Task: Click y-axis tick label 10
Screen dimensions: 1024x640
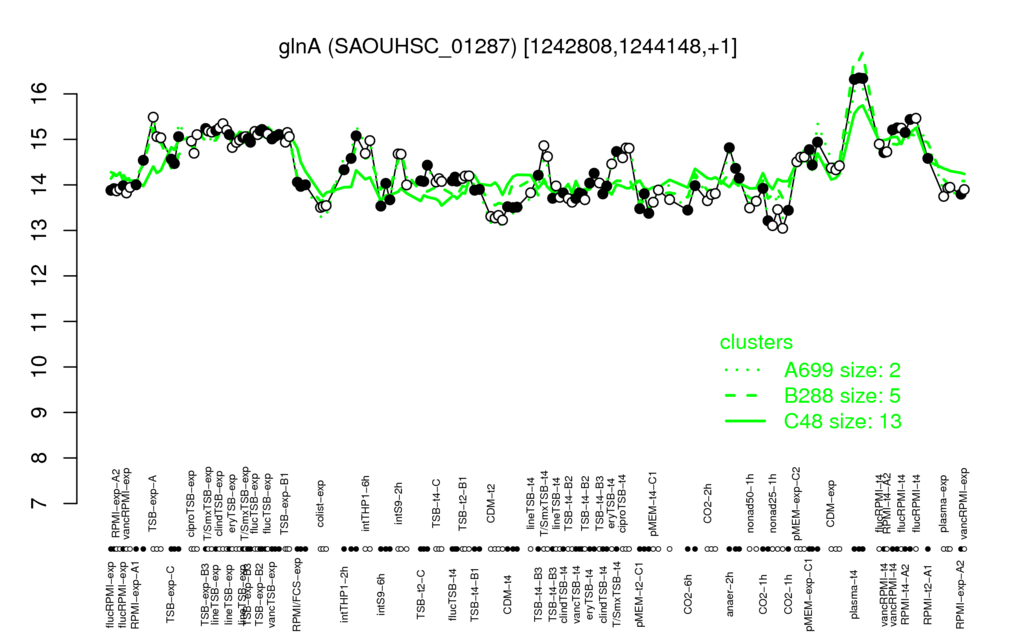Action: (x=39, y=367)
